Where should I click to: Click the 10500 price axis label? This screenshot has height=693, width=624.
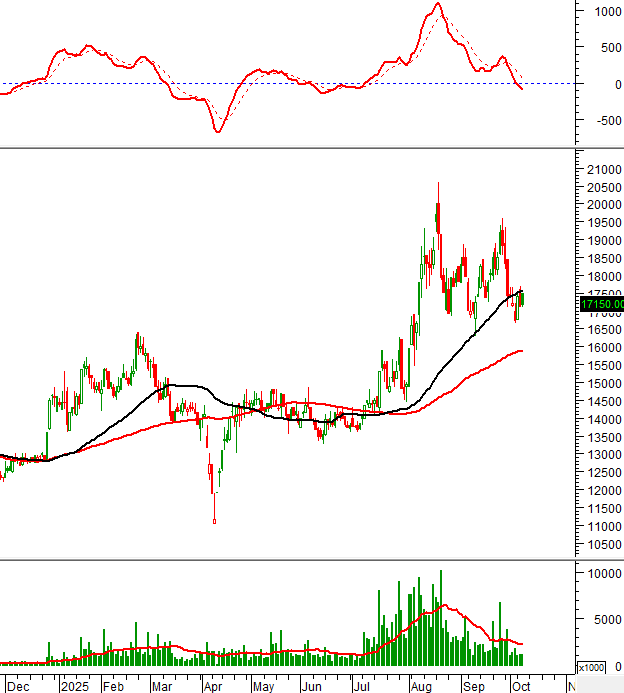(603, 545)
